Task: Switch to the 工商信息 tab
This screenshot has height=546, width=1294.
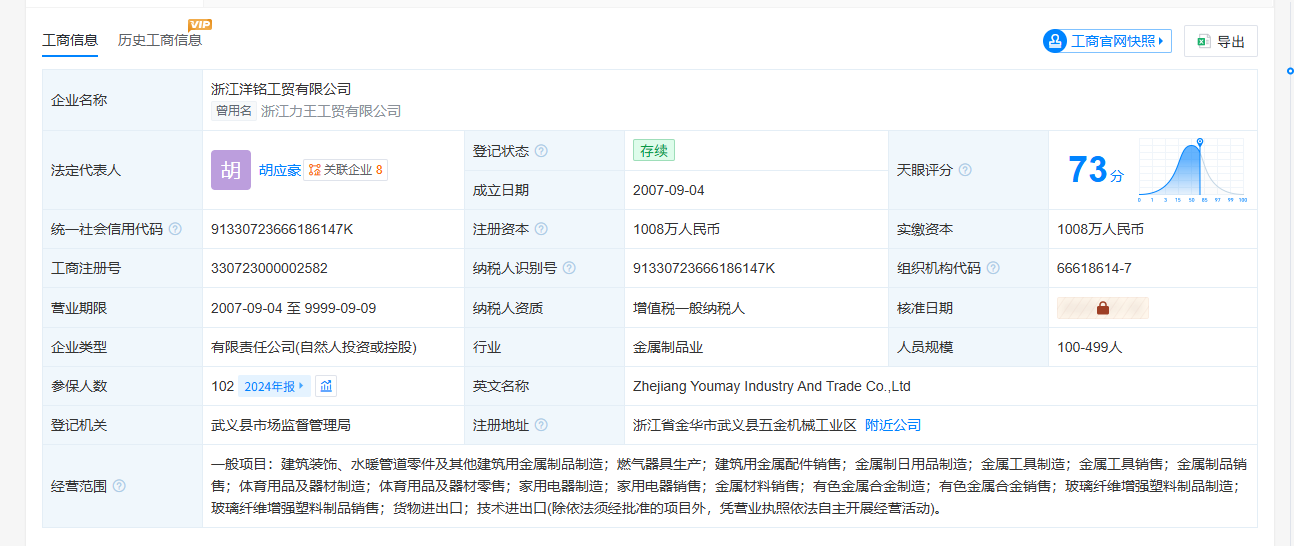Action: pos(70,40)
